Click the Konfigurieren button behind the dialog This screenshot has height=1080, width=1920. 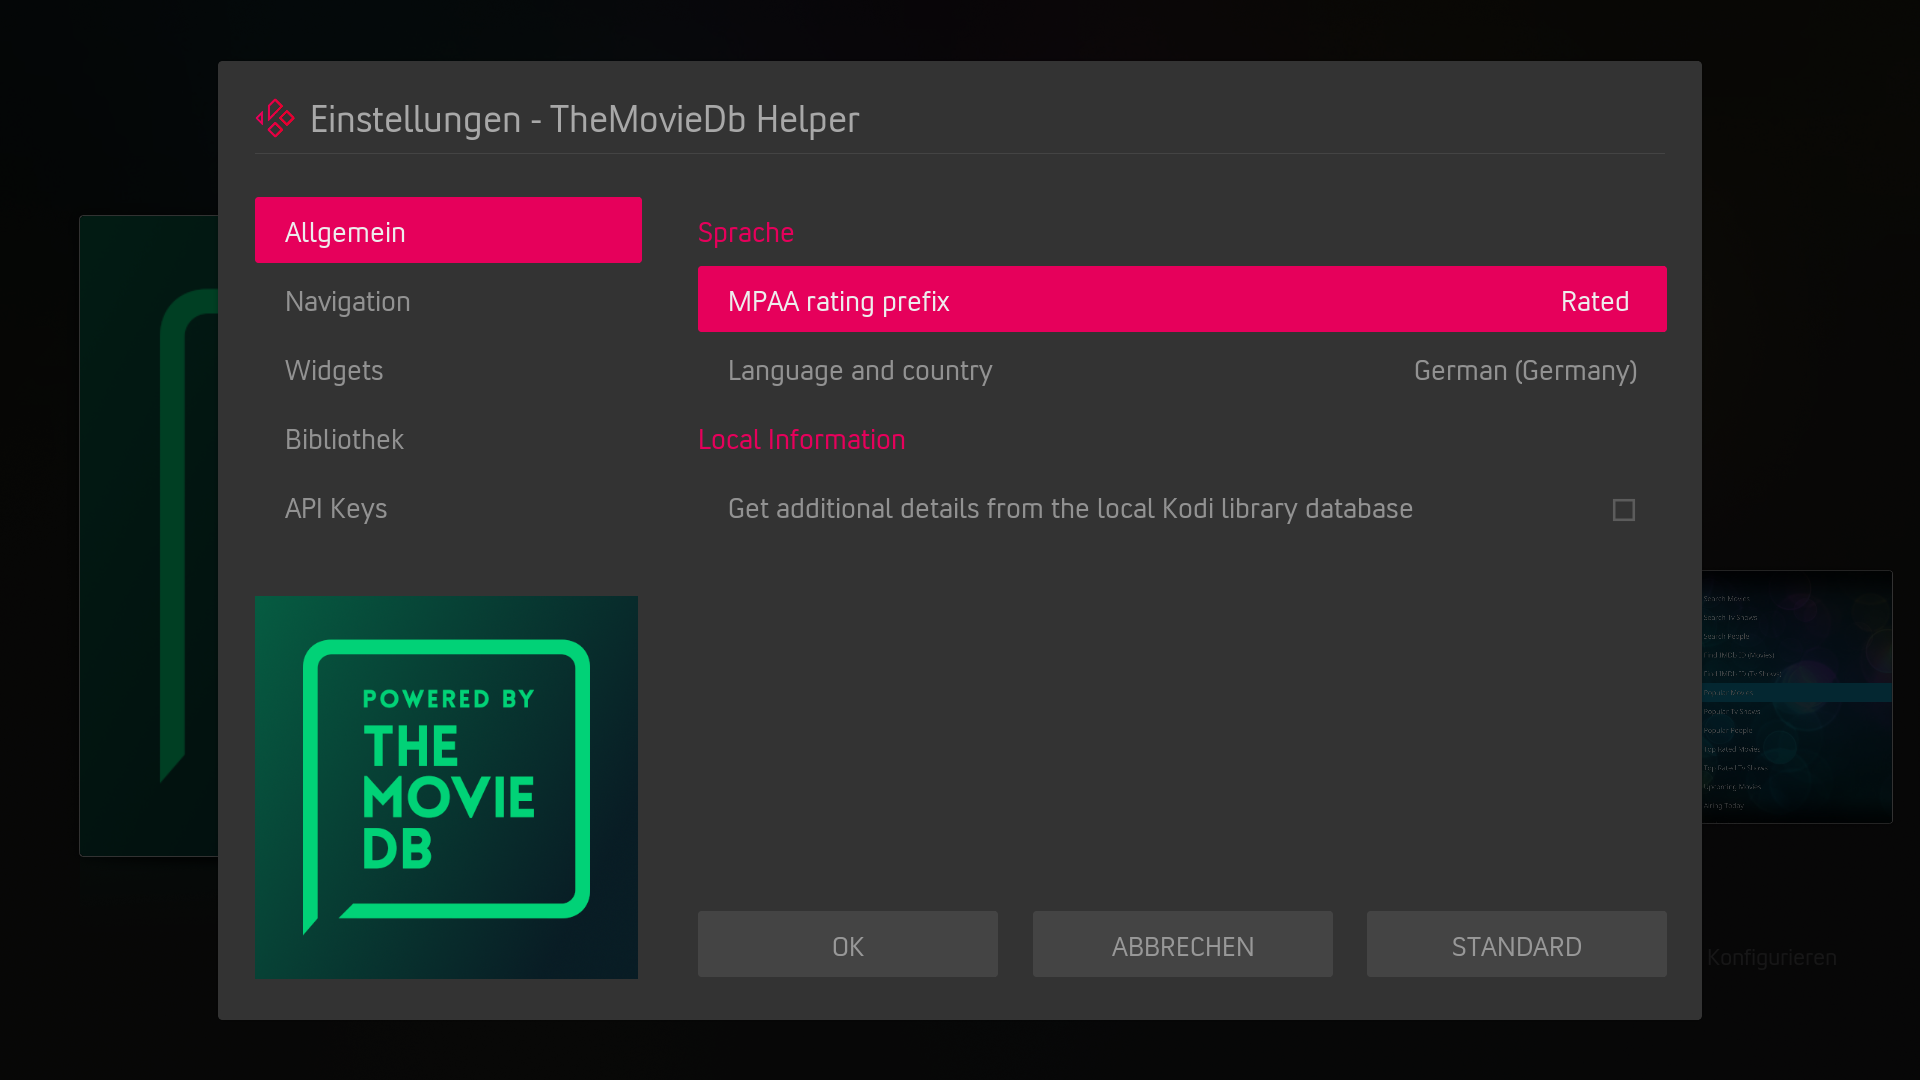point(1771,957)
